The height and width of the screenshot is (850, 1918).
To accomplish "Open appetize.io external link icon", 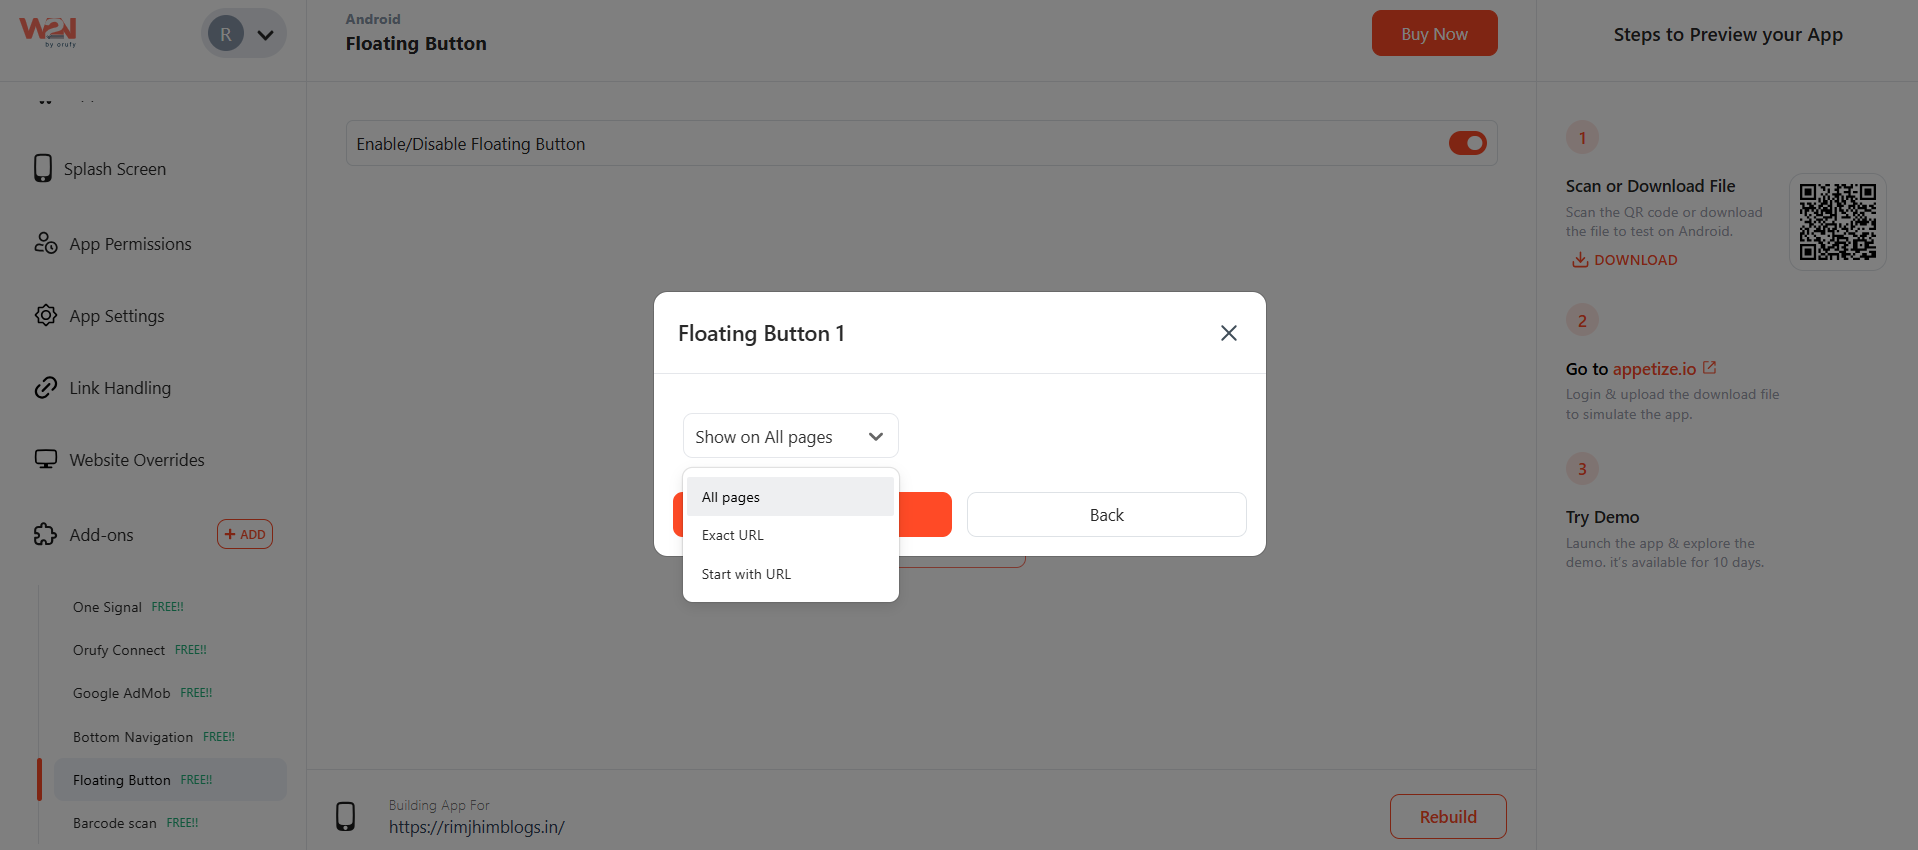I will coord(1710,368).
